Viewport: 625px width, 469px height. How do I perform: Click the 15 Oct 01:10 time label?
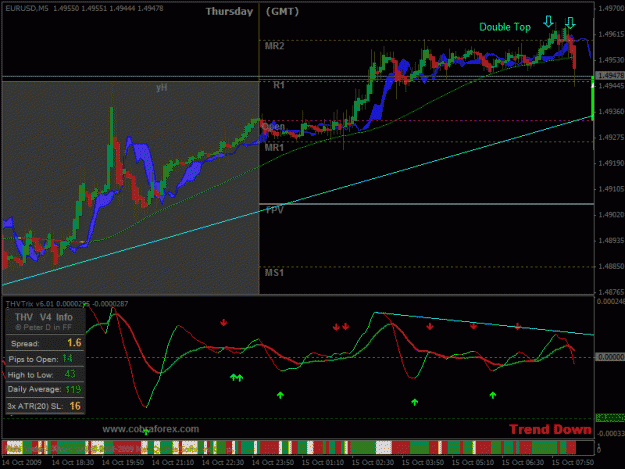(323, 463)
